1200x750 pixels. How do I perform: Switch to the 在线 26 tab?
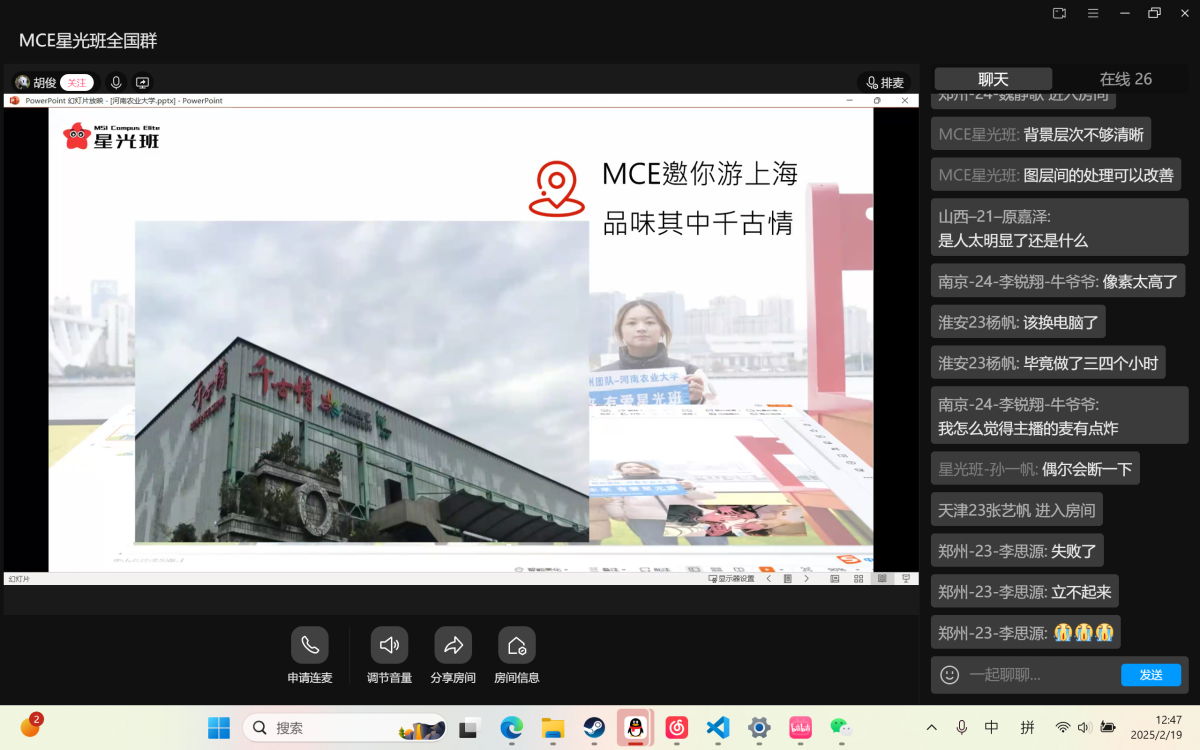[x=1125, y=79]
